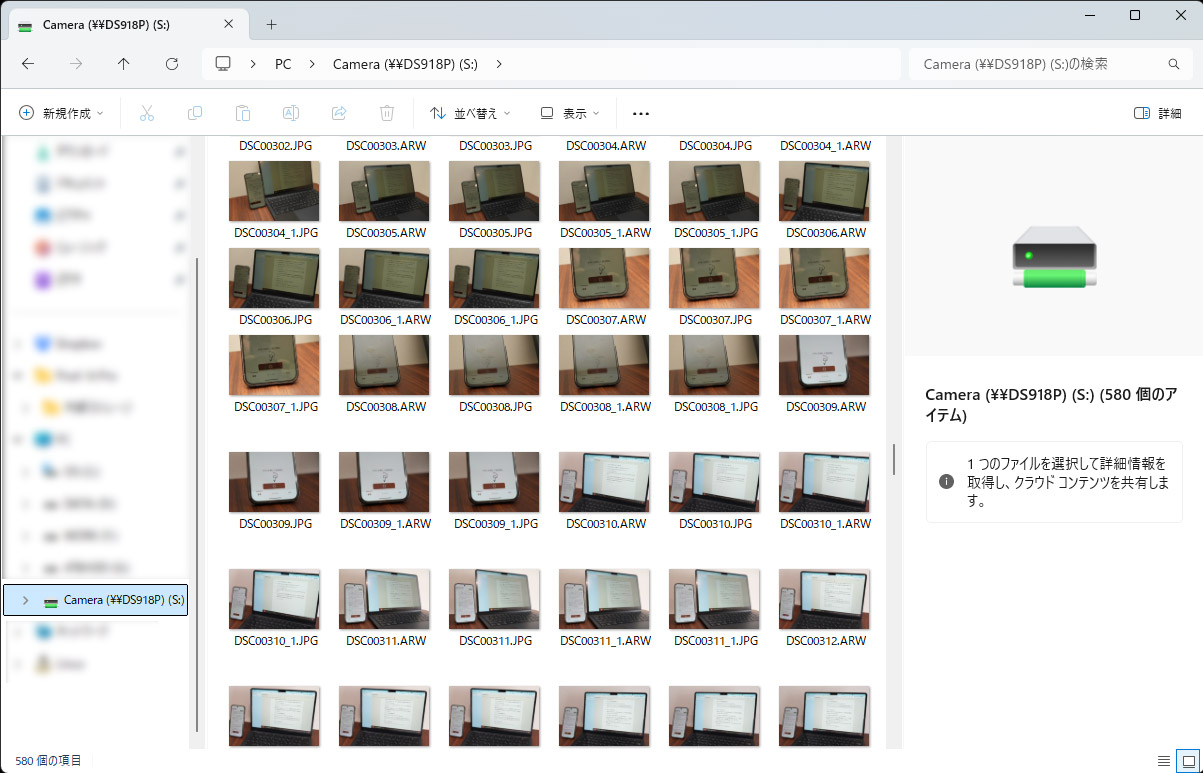Click the Delete trash can icon
1203x773 pixels.
(387, 113)
